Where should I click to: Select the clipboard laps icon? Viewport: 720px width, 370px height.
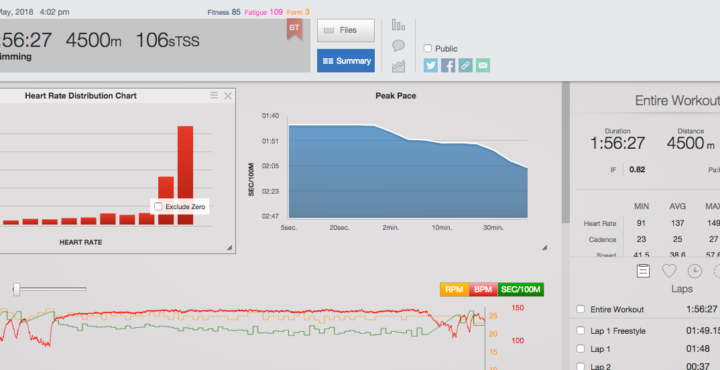coord(643,271)
